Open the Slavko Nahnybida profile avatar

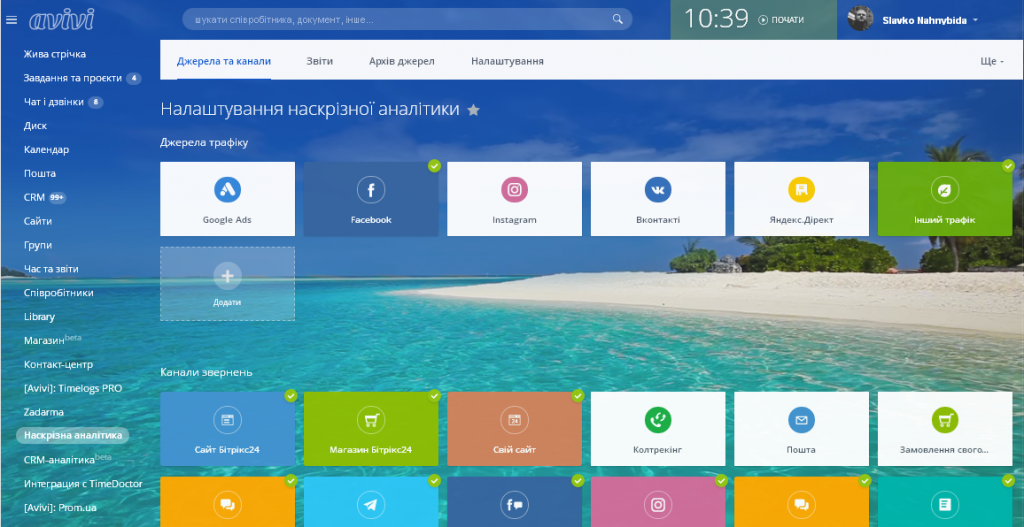860,19
